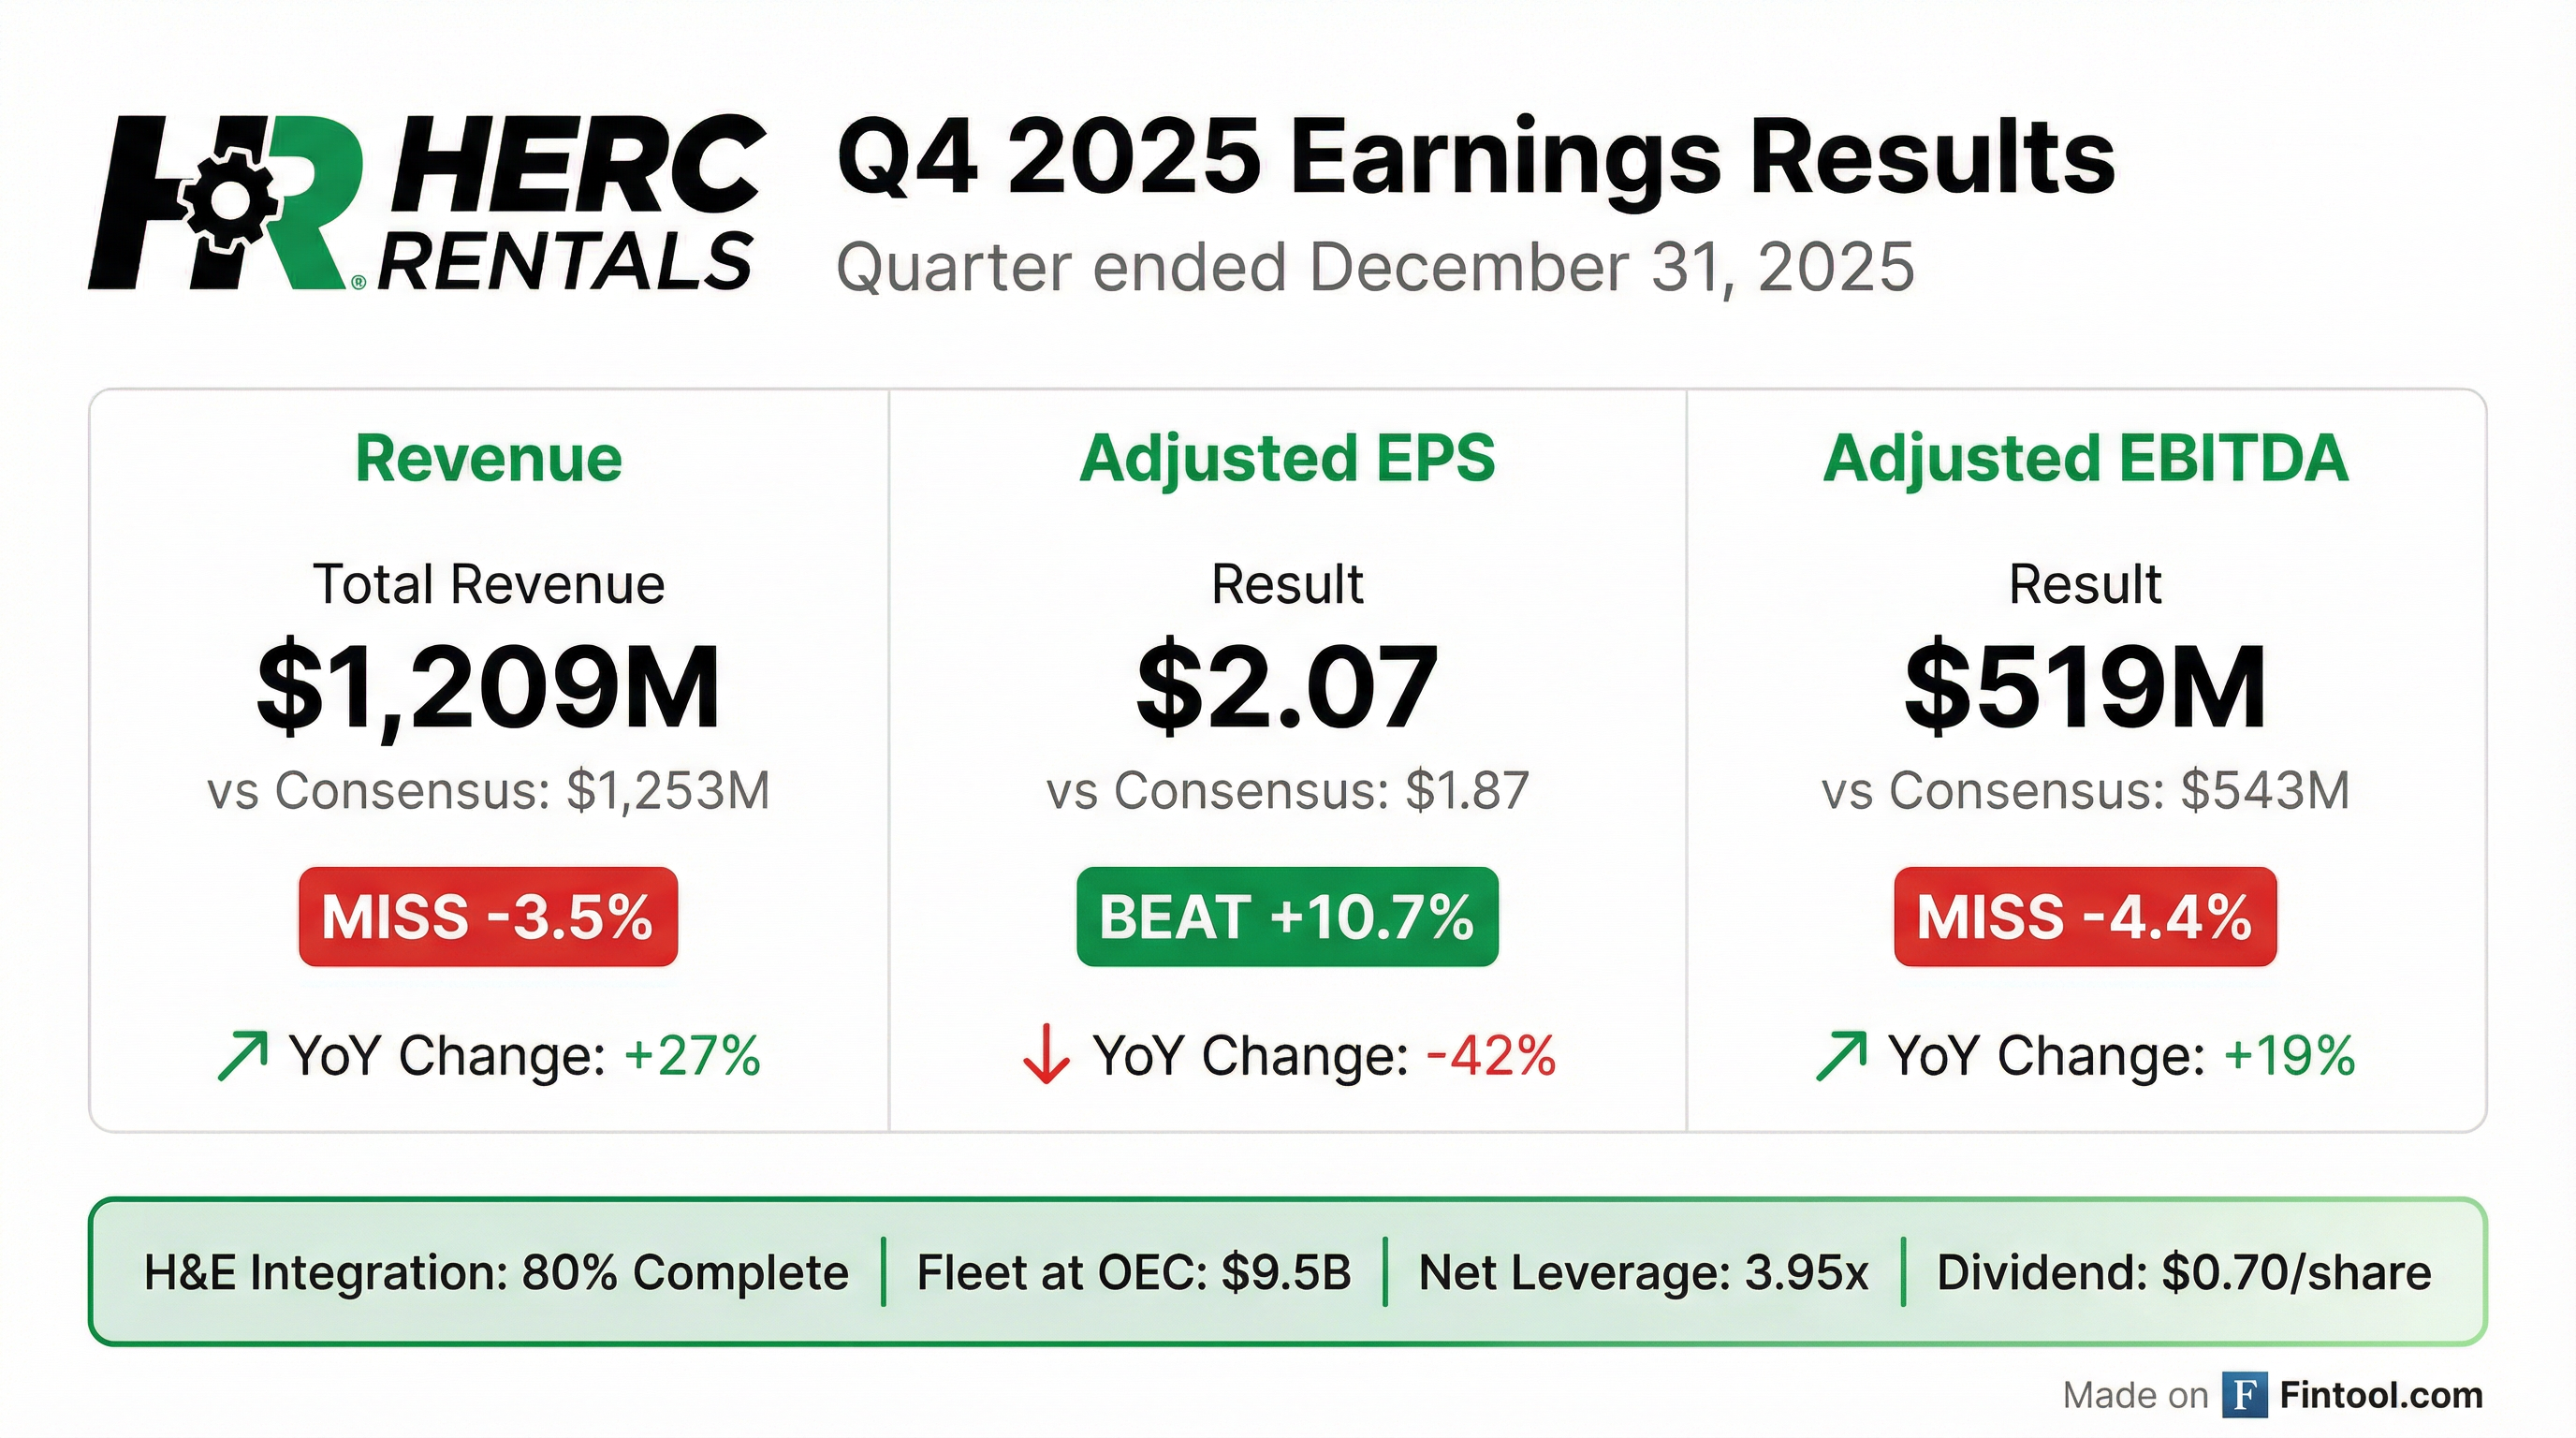Image resolution: width=2576 pixels, height=1438 pixels.
Task: Select the Adjusted EPS column heading
Action: point(1287,459)
